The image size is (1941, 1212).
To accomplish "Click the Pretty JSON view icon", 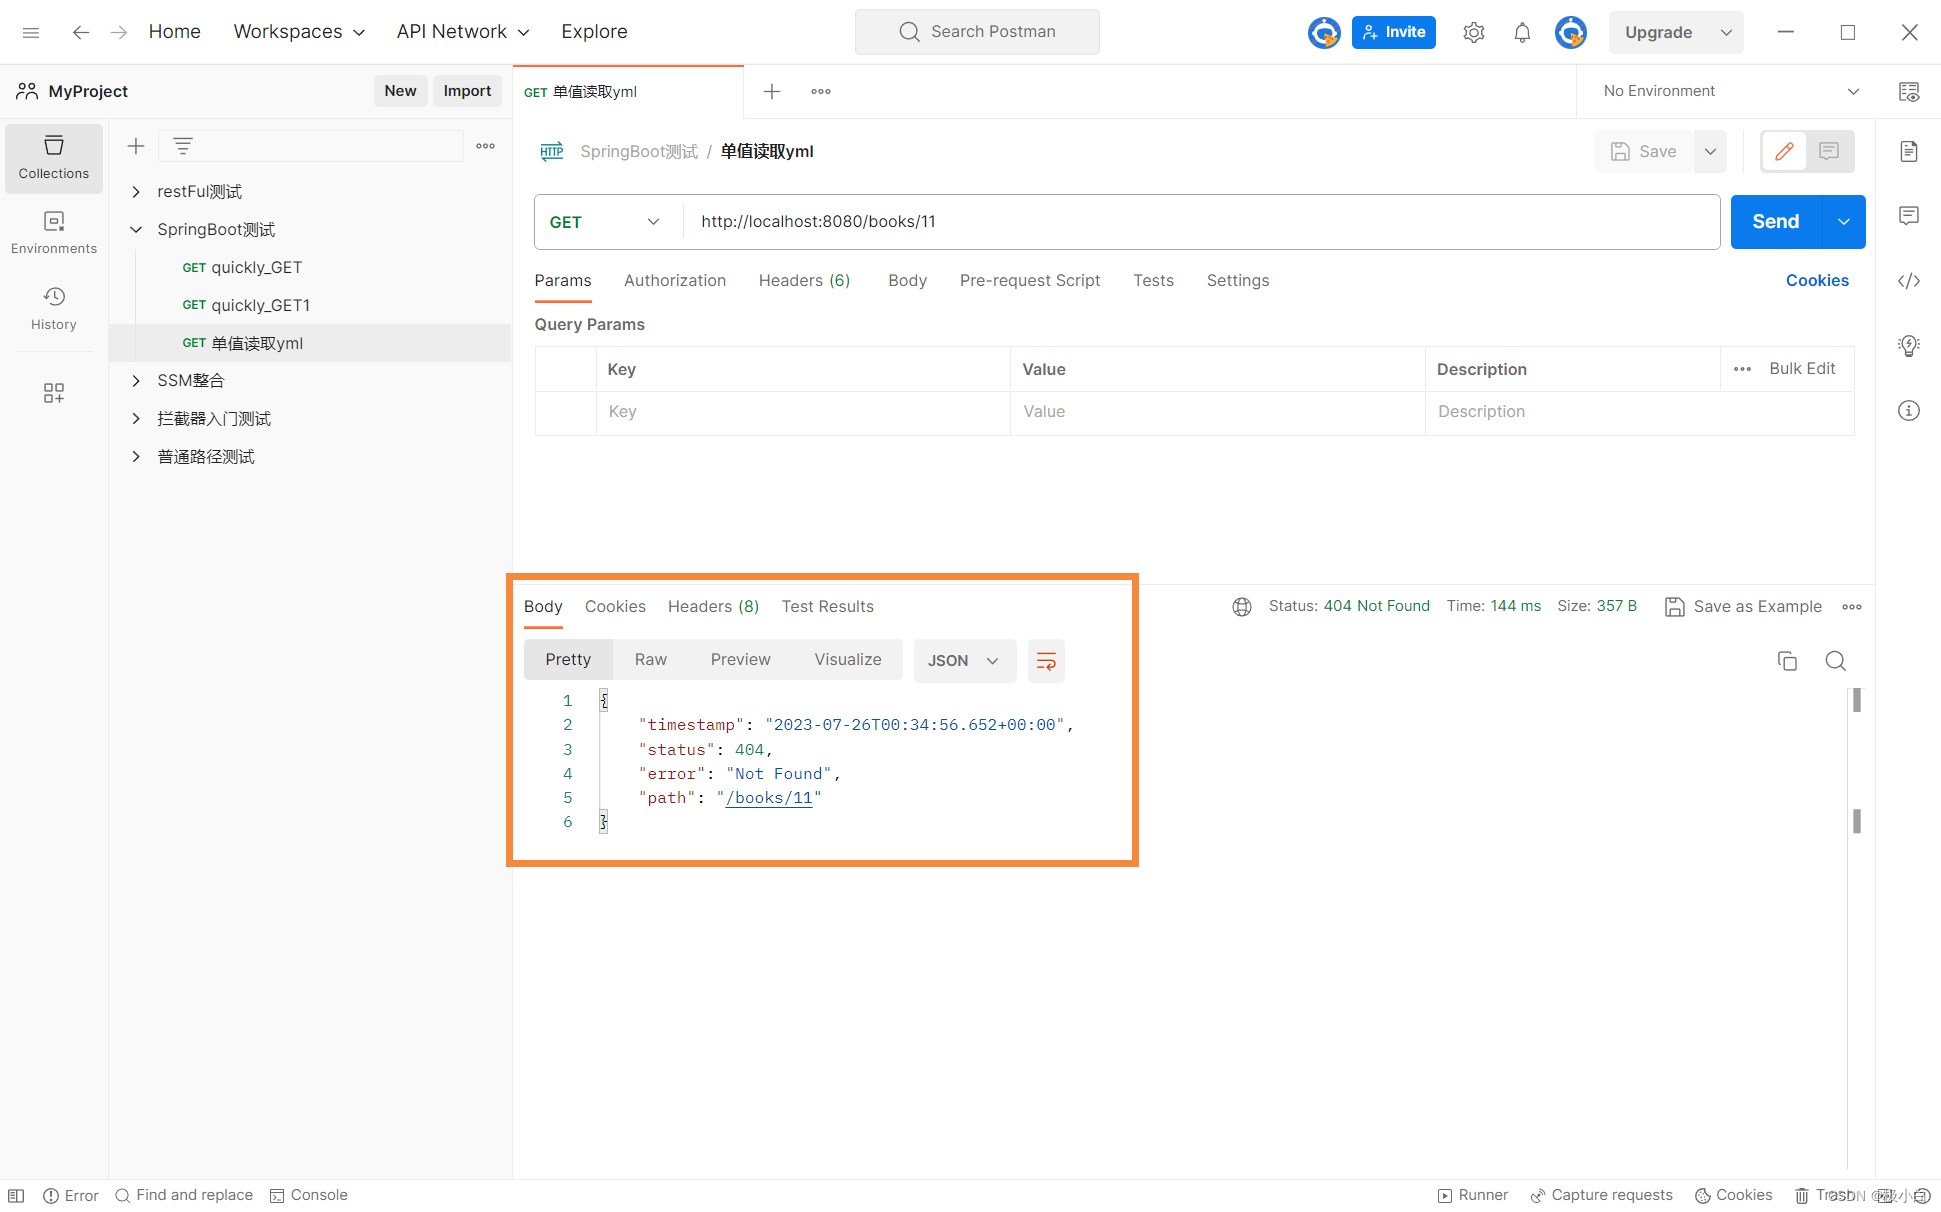I will point(1045,659).
